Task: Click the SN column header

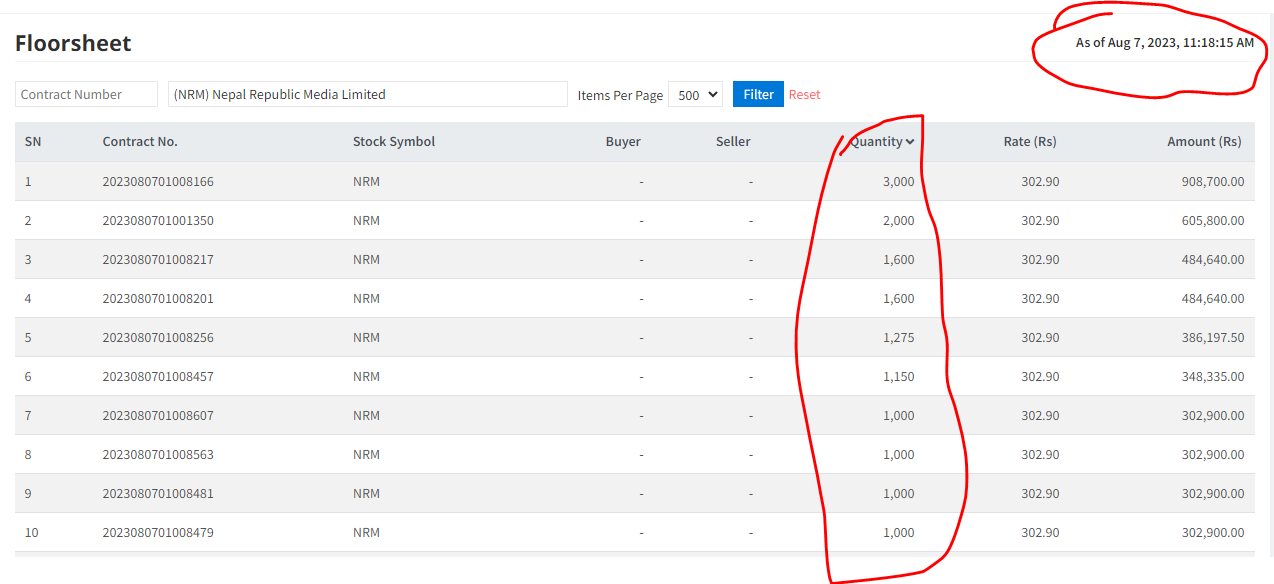Action: (33, 141)
